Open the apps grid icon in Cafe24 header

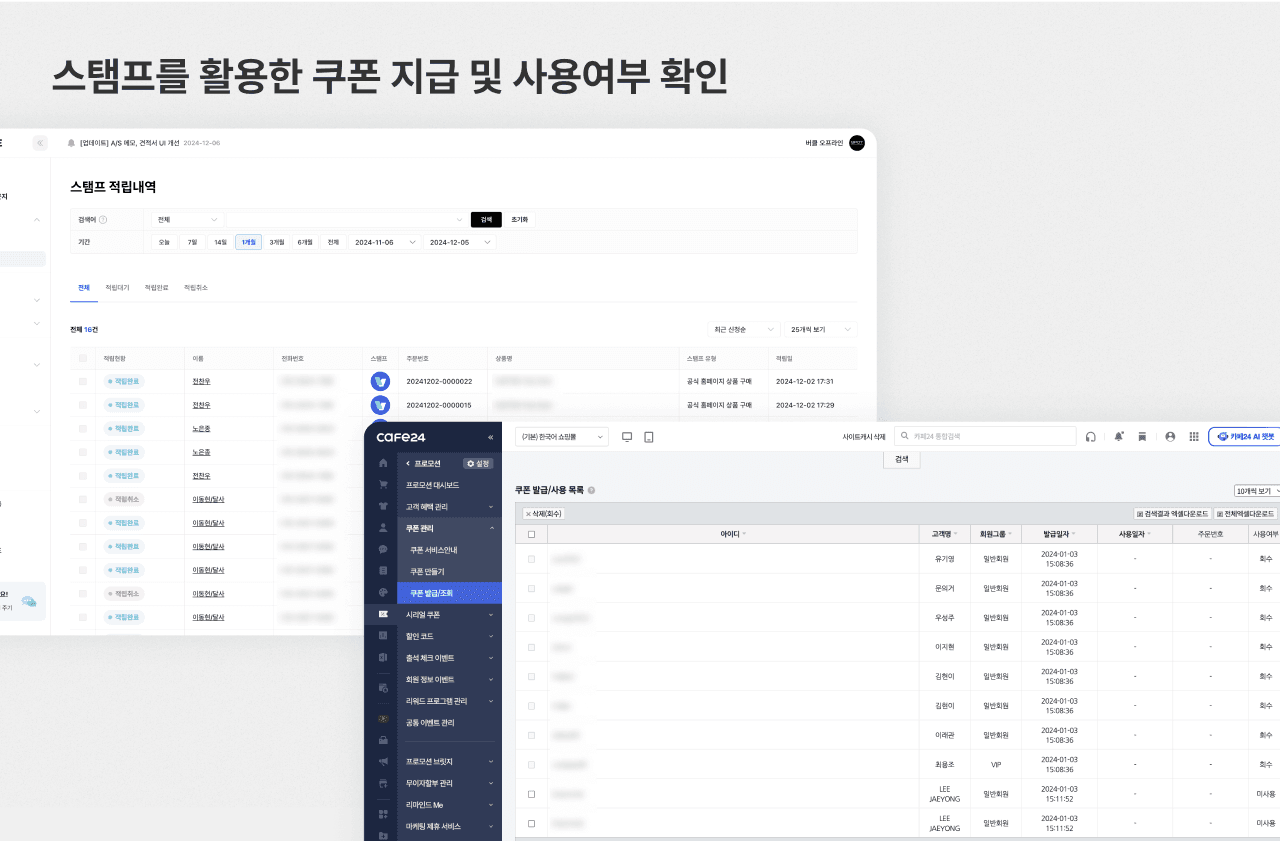coord(1193,437)
